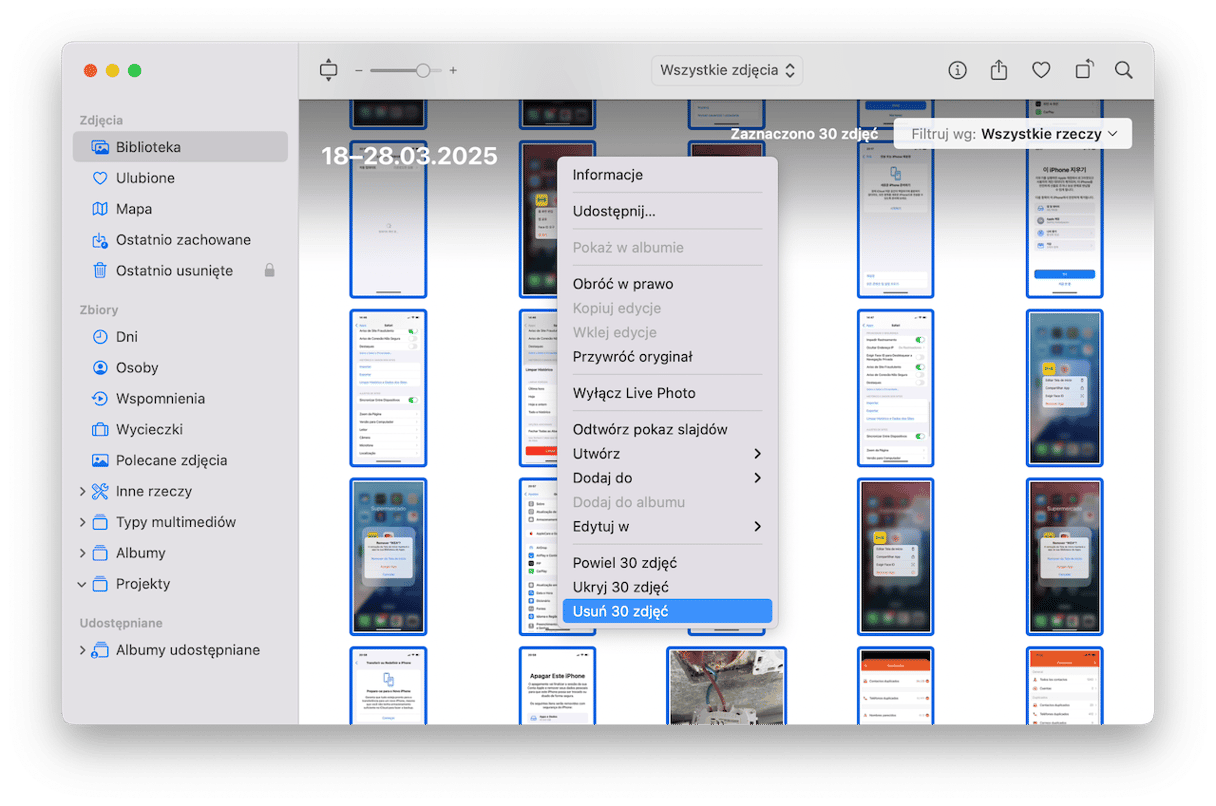Open Mapa in the sidebar
Viewport: 1216px width, 806px height.
click(x=134, y=209)
